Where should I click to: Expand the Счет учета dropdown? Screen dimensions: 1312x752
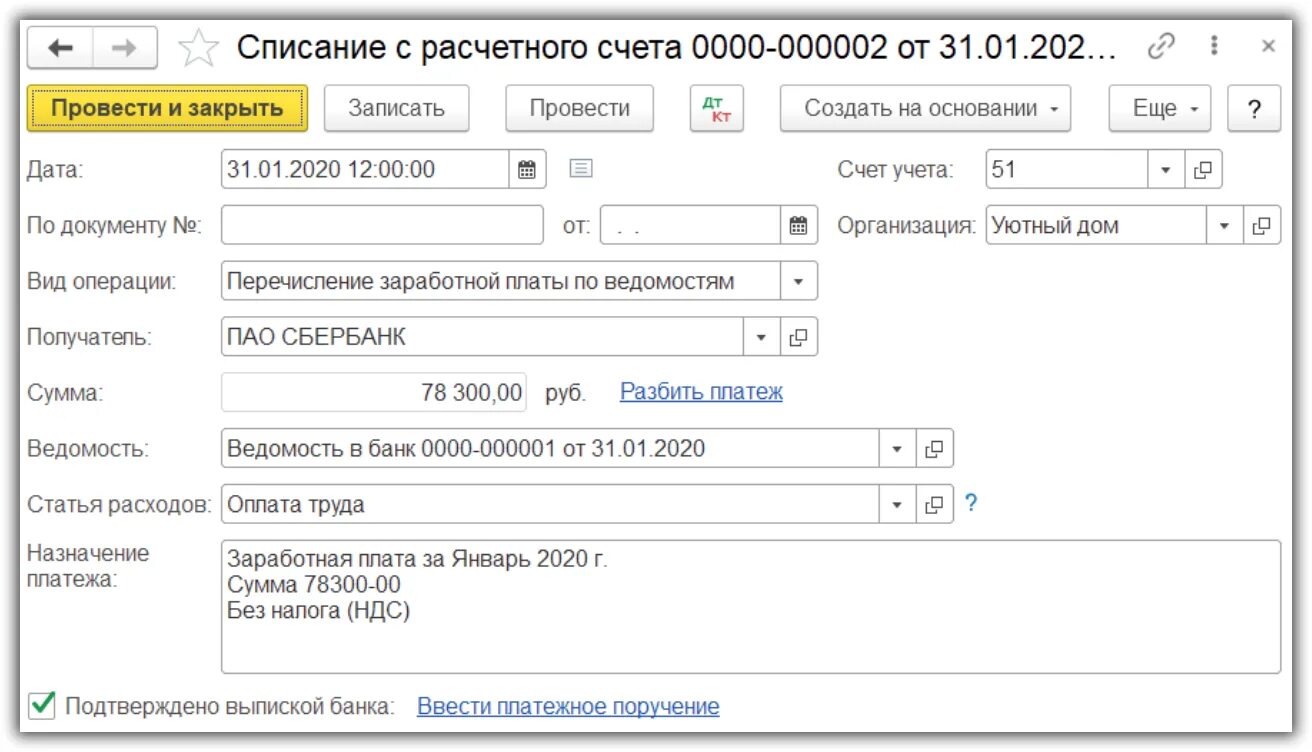[x=1165, y=170]
